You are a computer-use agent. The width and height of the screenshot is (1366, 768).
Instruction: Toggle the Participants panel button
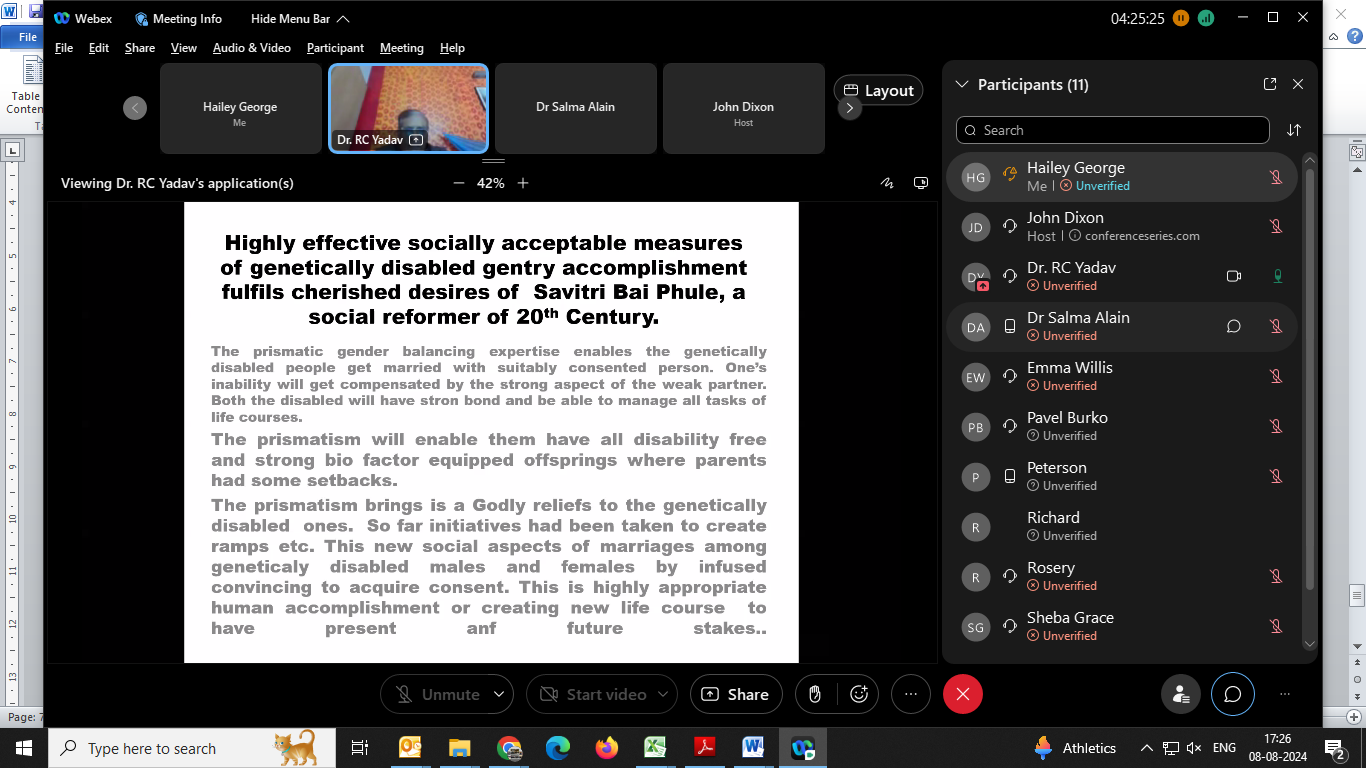point(1181,694)
